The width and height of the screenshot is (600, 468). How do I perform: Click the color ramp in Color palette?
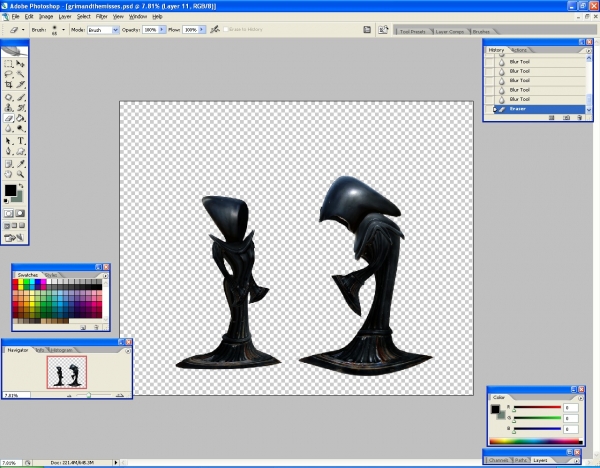(536, 442)
